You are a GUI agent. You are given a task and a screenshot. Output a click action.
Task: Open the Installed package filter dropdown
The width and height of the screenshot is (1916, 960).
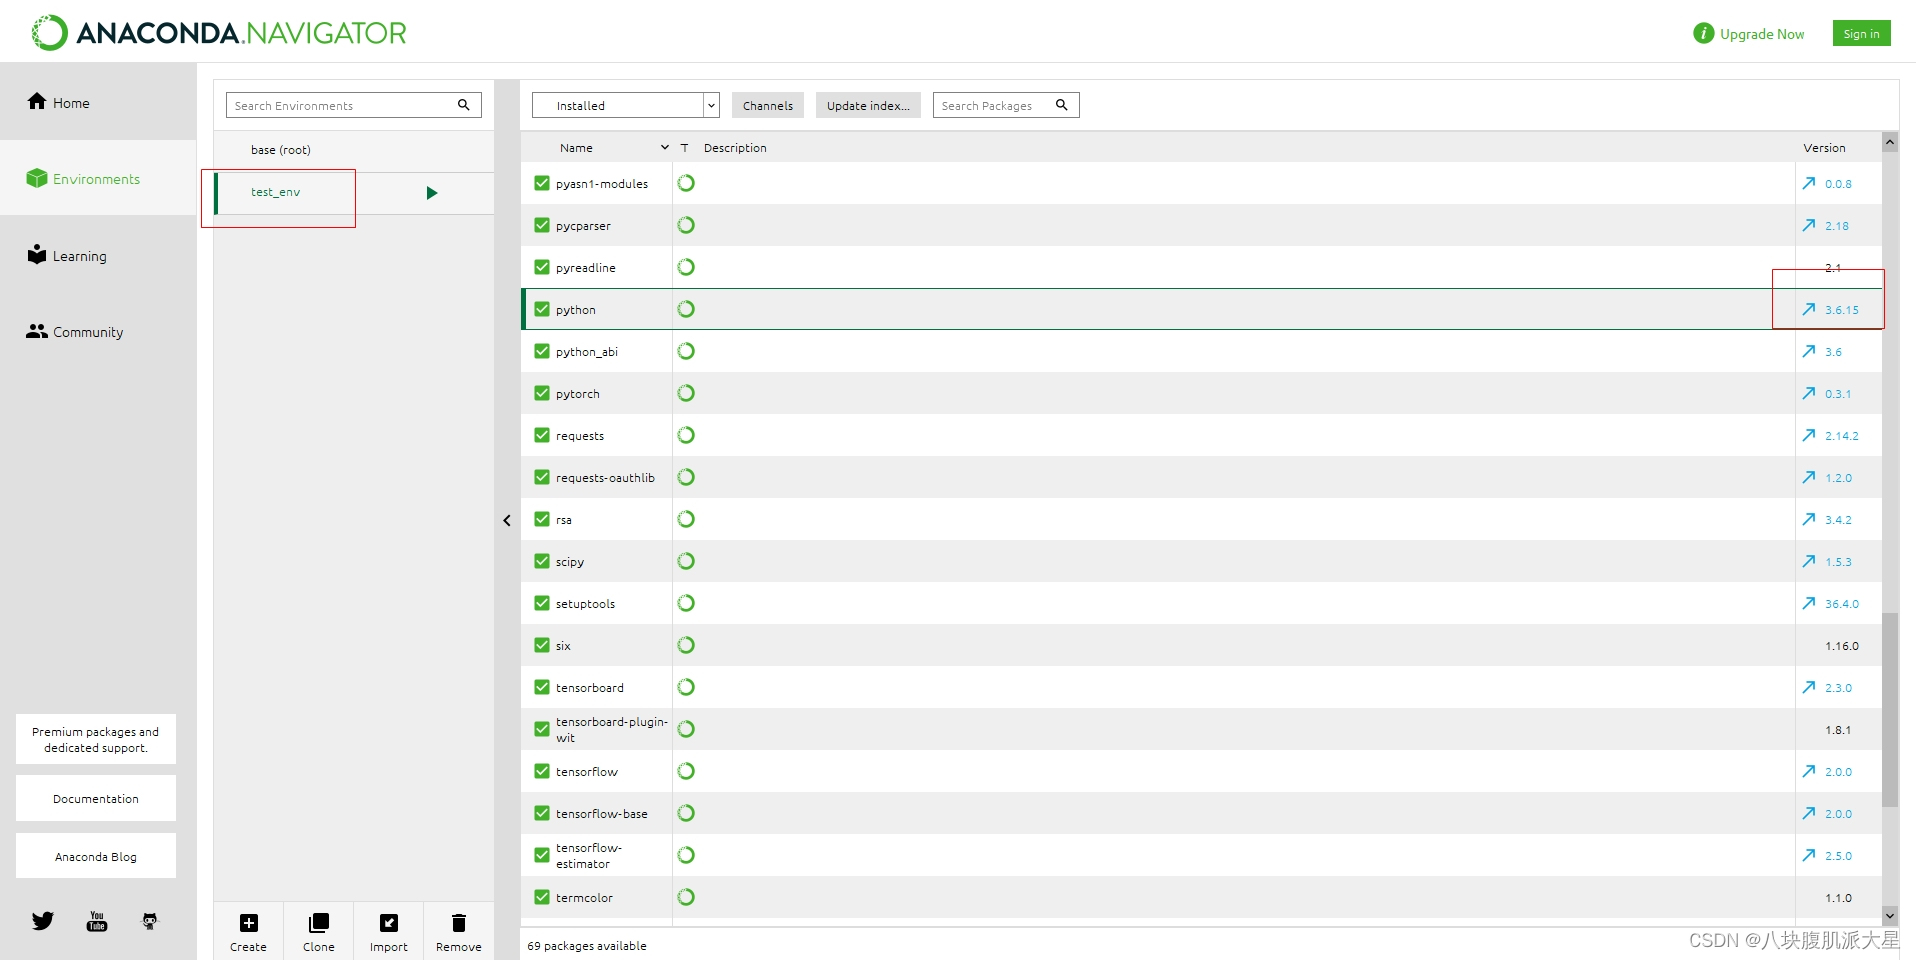(x=626, y=105)
